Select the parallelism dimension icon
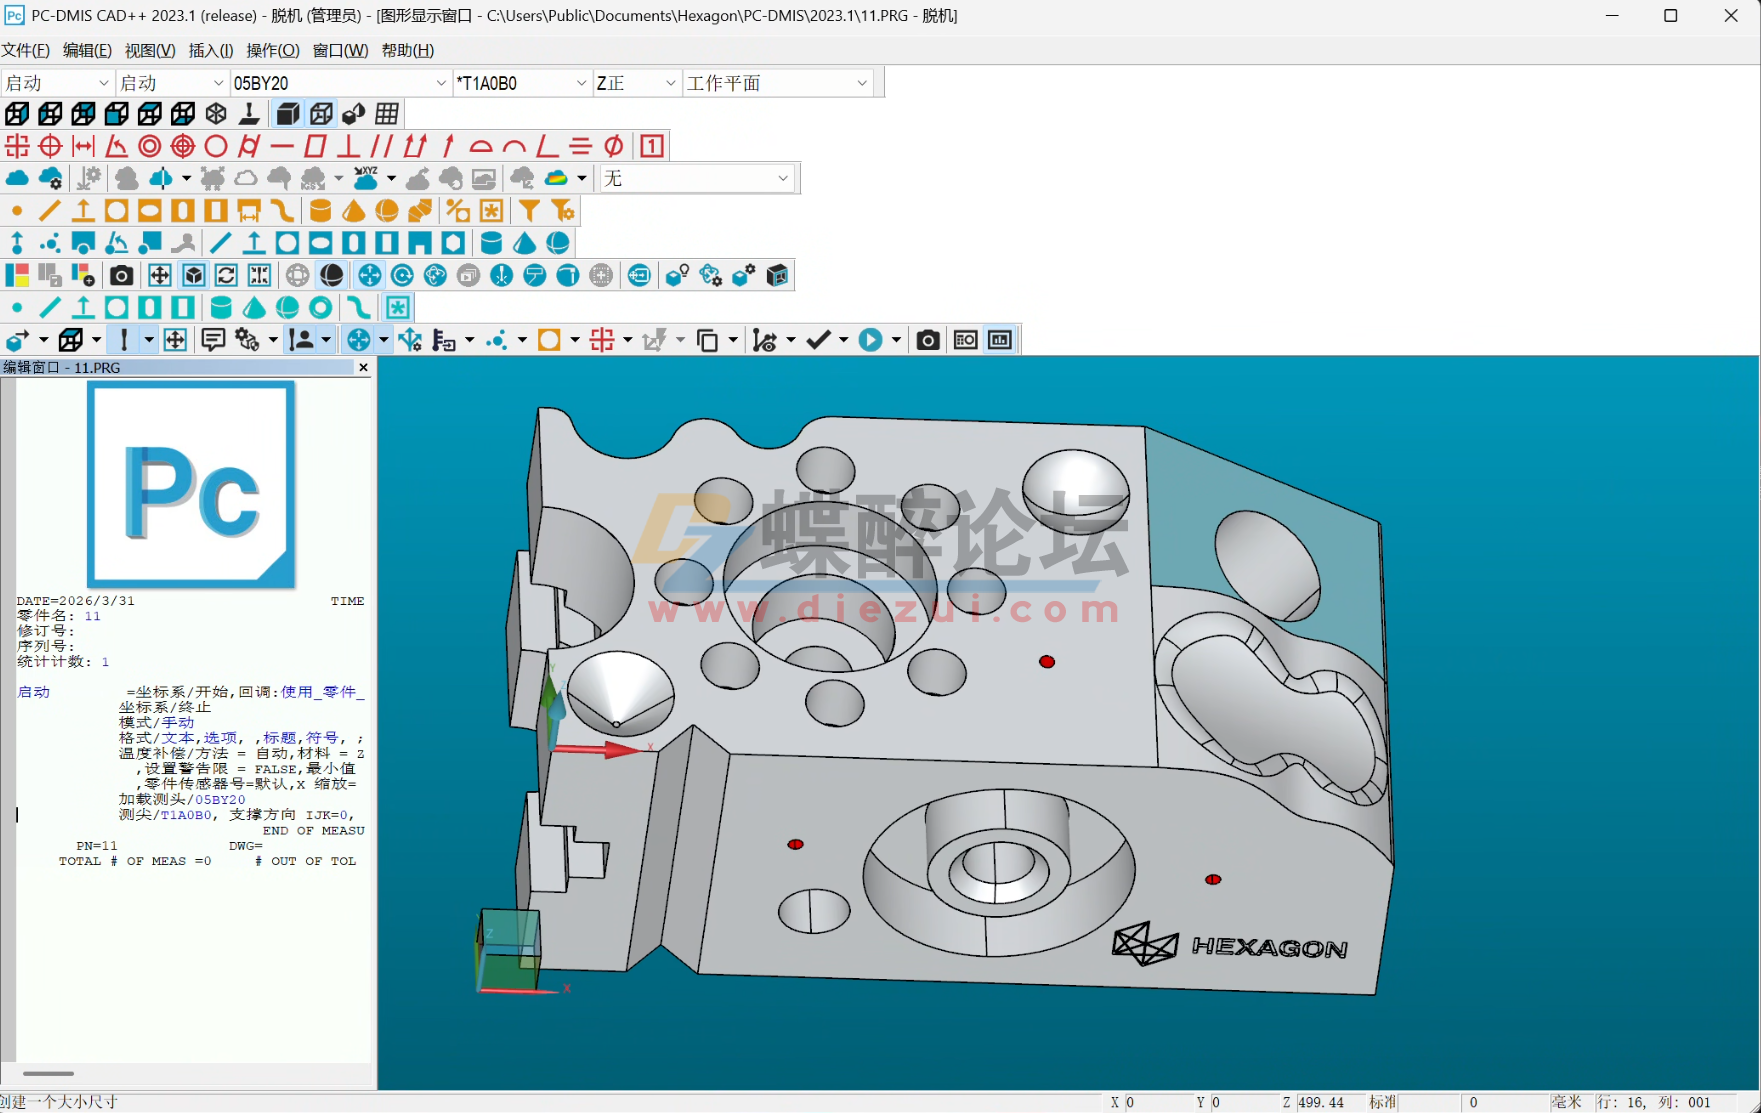This screenshot has width=1761, height=1113. click(x=383, y=146)
